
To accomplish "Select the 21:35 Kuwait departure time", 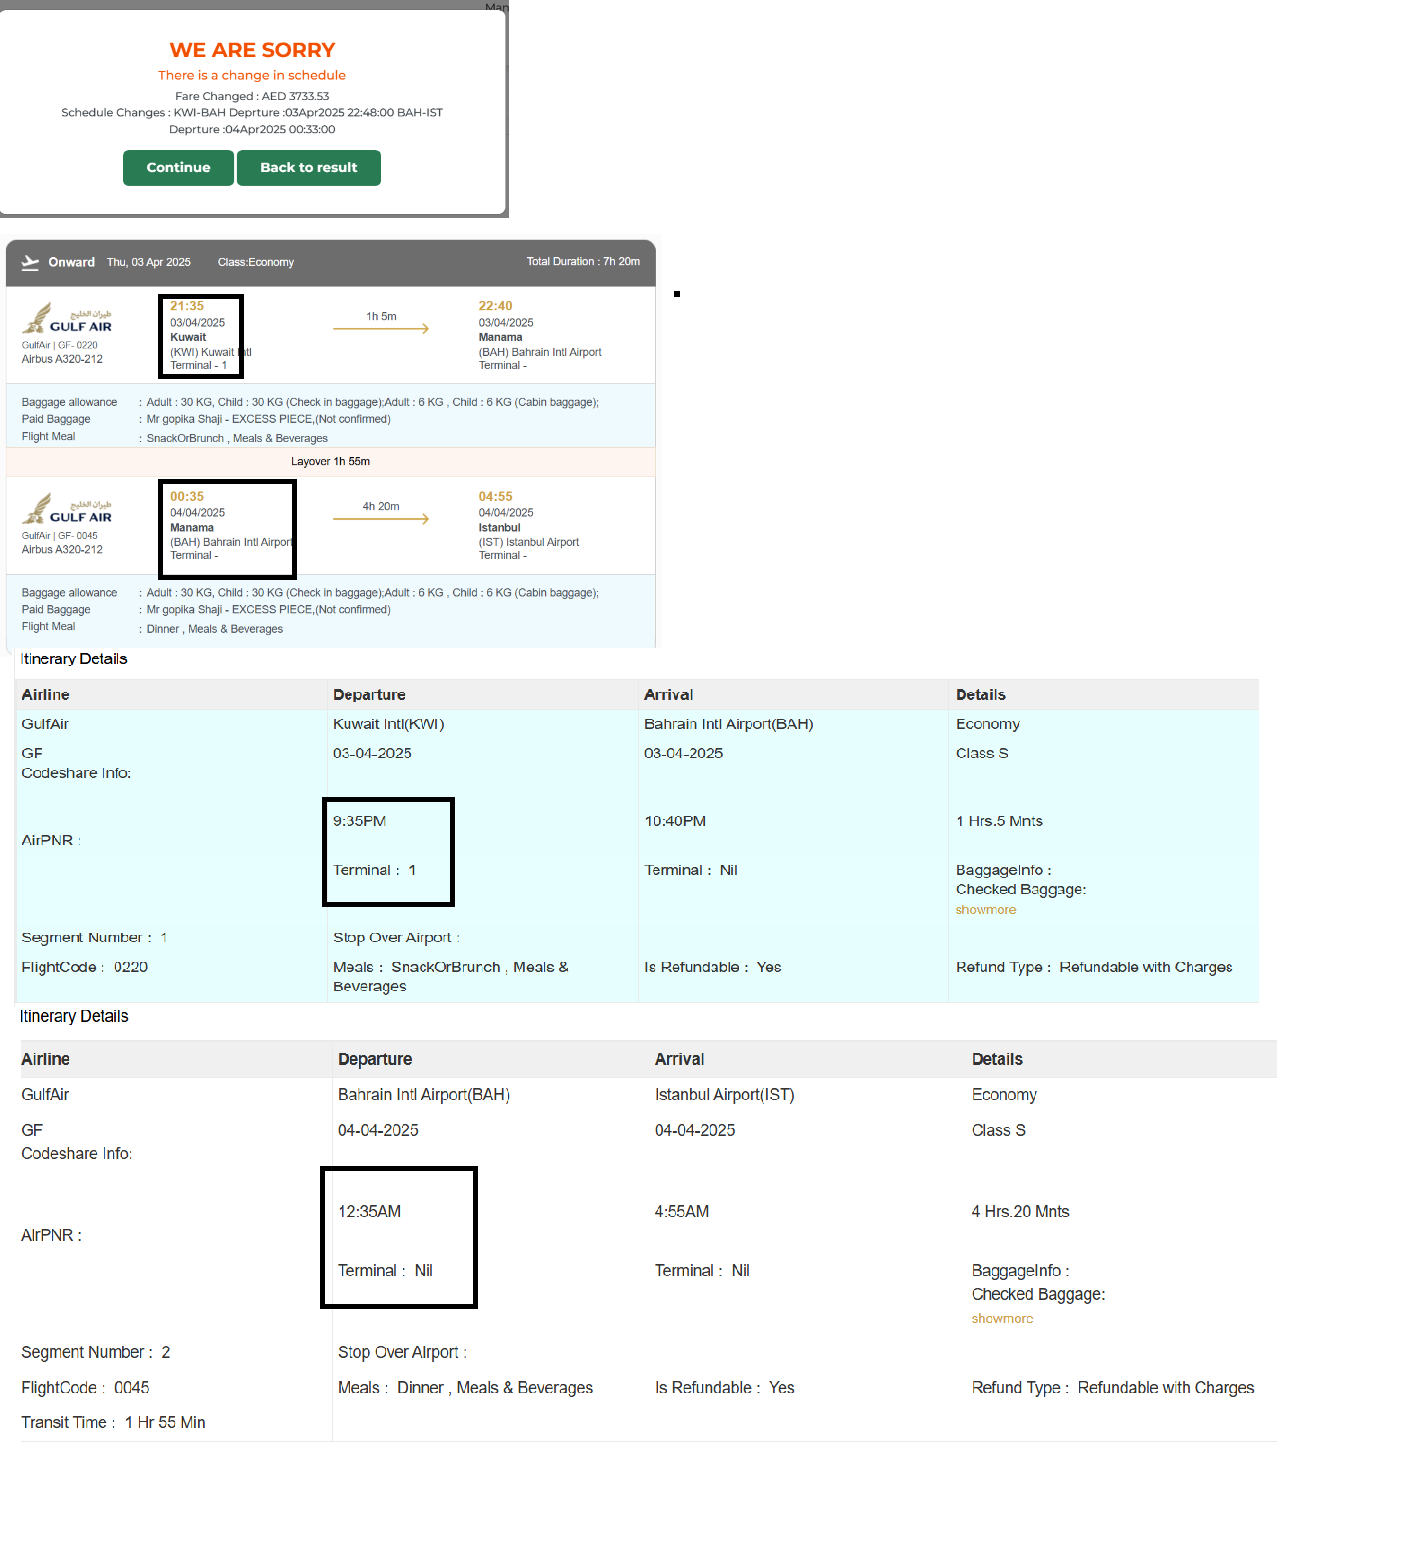I will click(x=187, y=306).
